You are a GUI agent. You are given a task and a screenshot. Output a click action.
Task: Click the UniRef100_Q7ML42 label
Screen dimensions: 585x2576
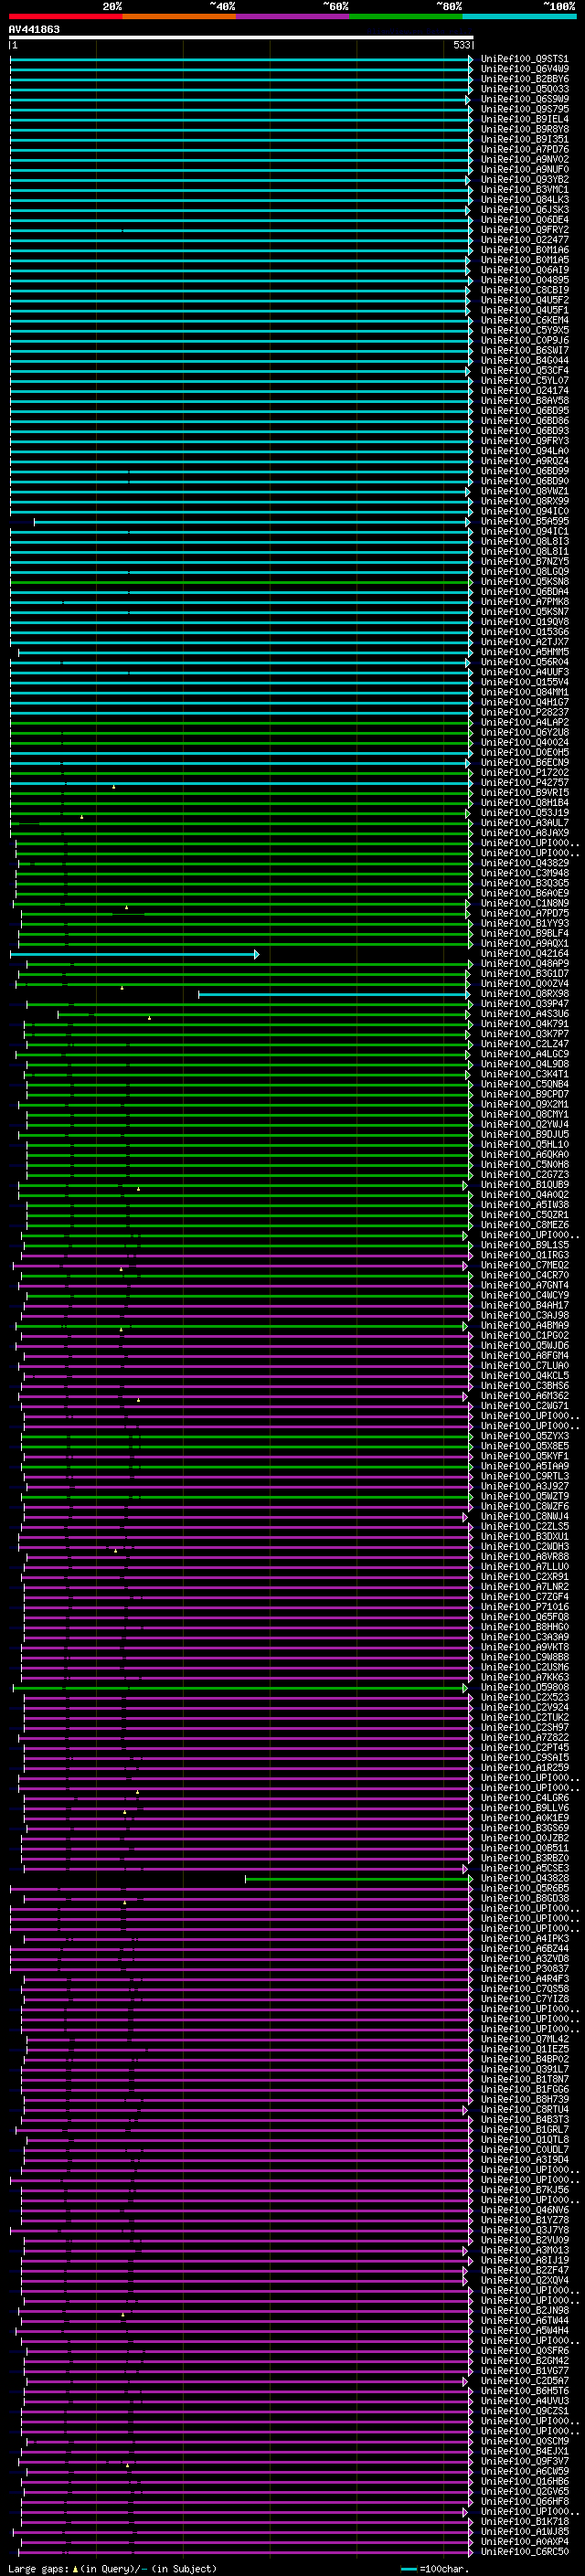525,2039
